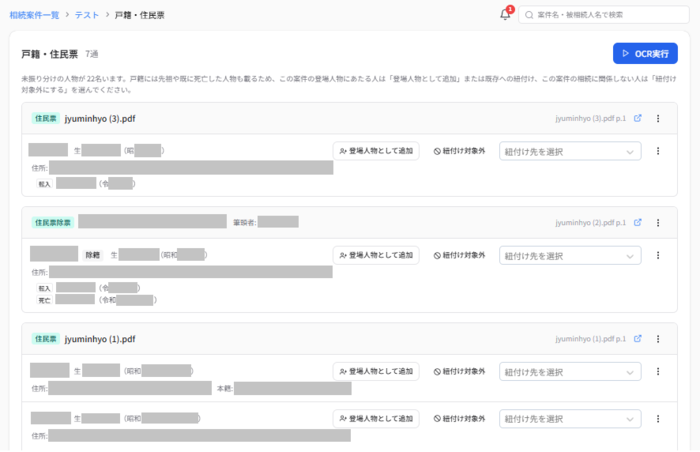Expand 紐付け先を選択 dropdown in 住民票除票 card

click(570, 255)
